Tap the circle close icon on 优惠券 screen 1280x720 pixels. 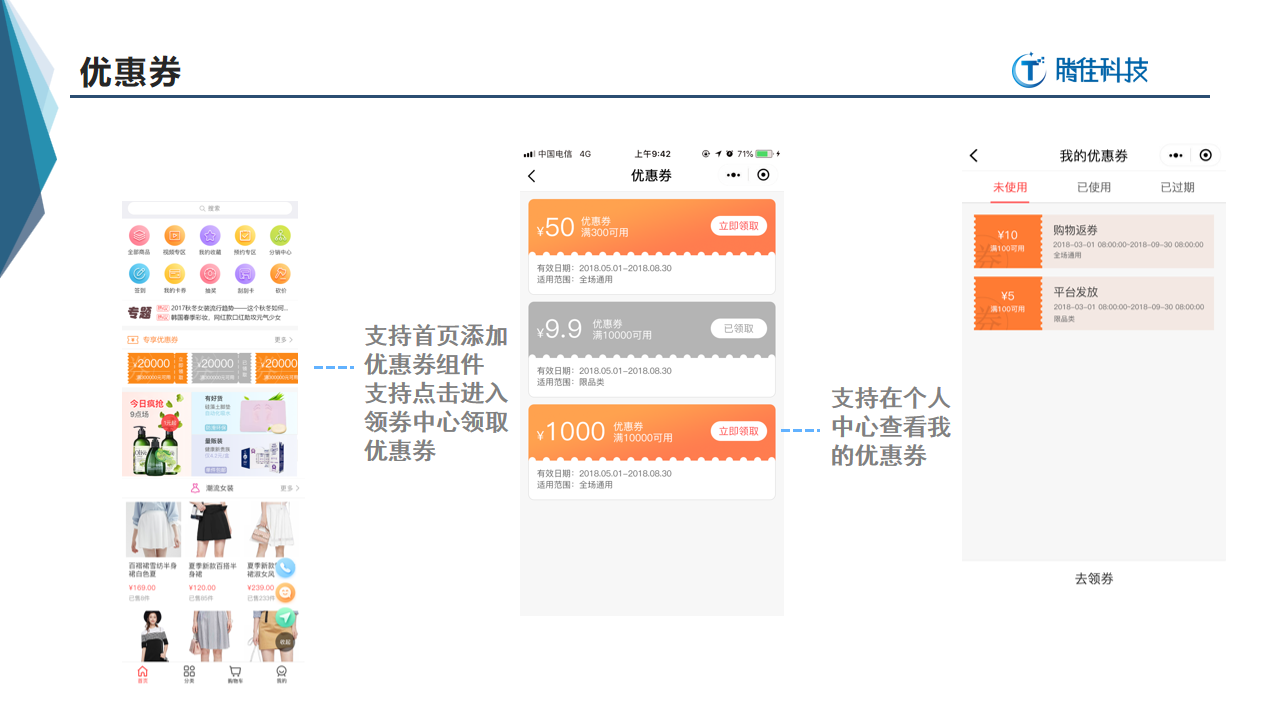point(764,175)
